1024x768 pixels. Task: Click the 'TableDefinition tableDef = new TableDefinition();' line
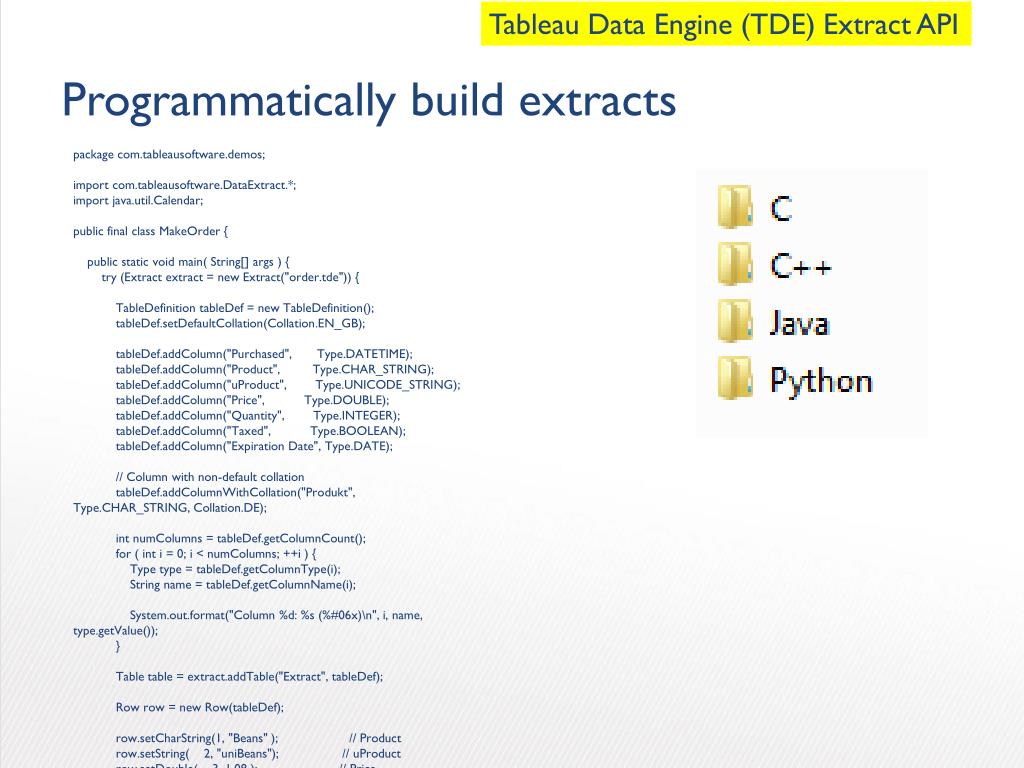(245, 308)
